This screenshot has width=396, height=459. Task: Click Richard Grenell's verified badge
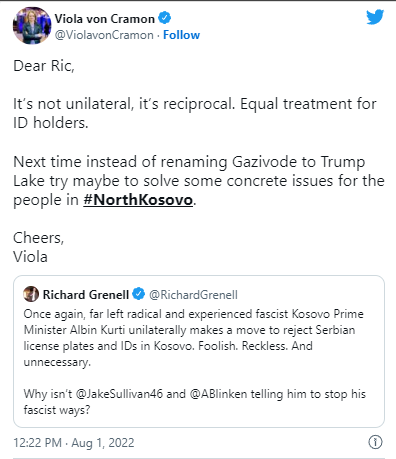point(139,294)
